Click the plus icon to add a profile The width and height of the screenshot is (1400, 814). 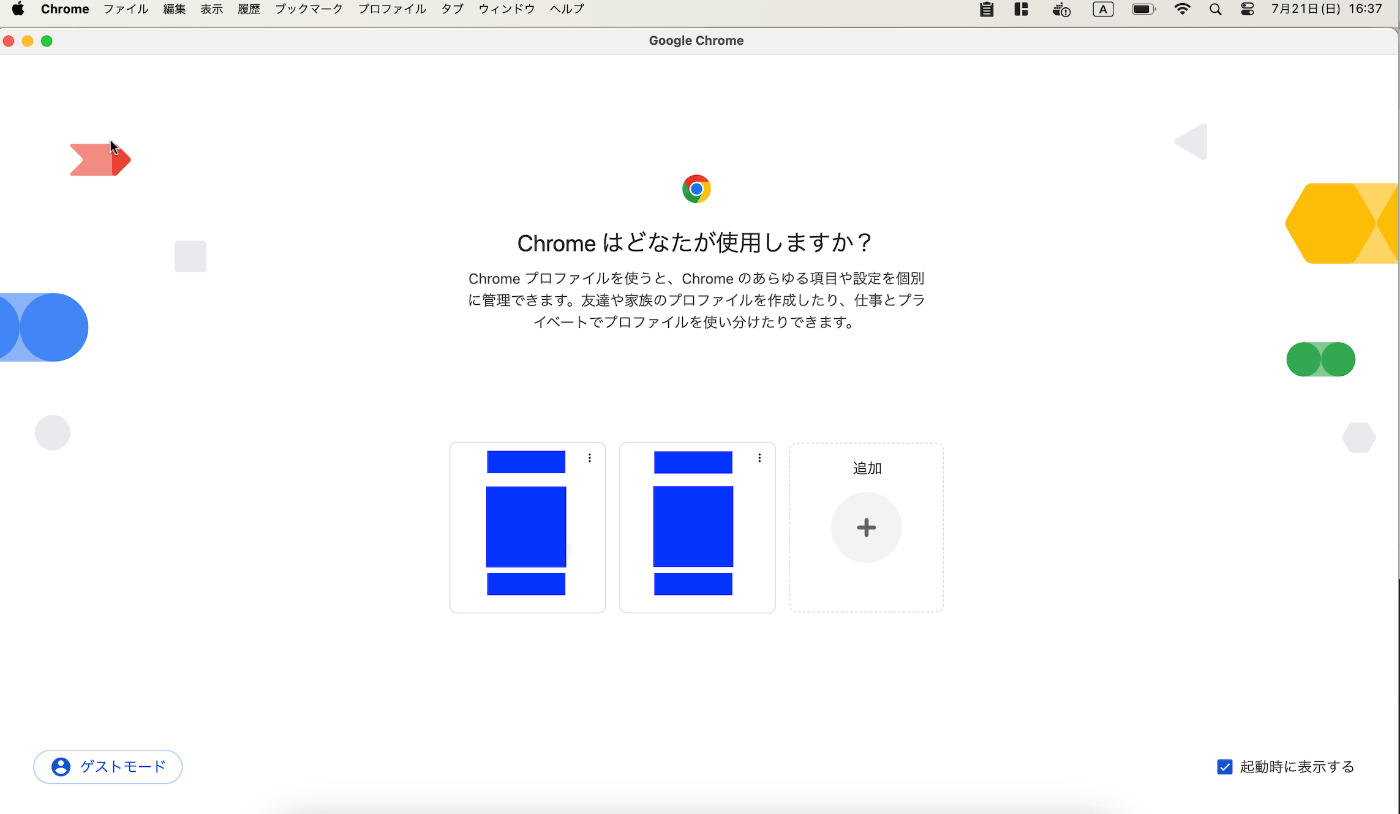pos(867,528)
